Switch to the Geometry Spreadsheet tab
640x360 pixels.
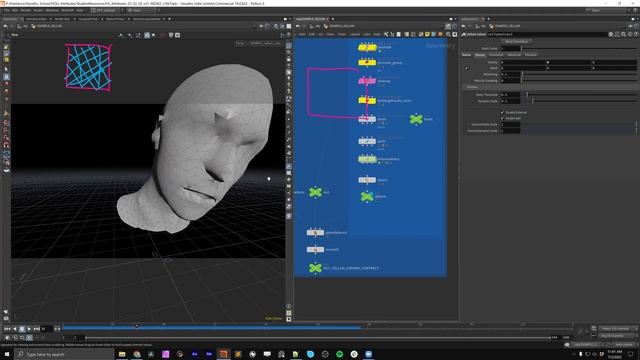coord(147,19)
